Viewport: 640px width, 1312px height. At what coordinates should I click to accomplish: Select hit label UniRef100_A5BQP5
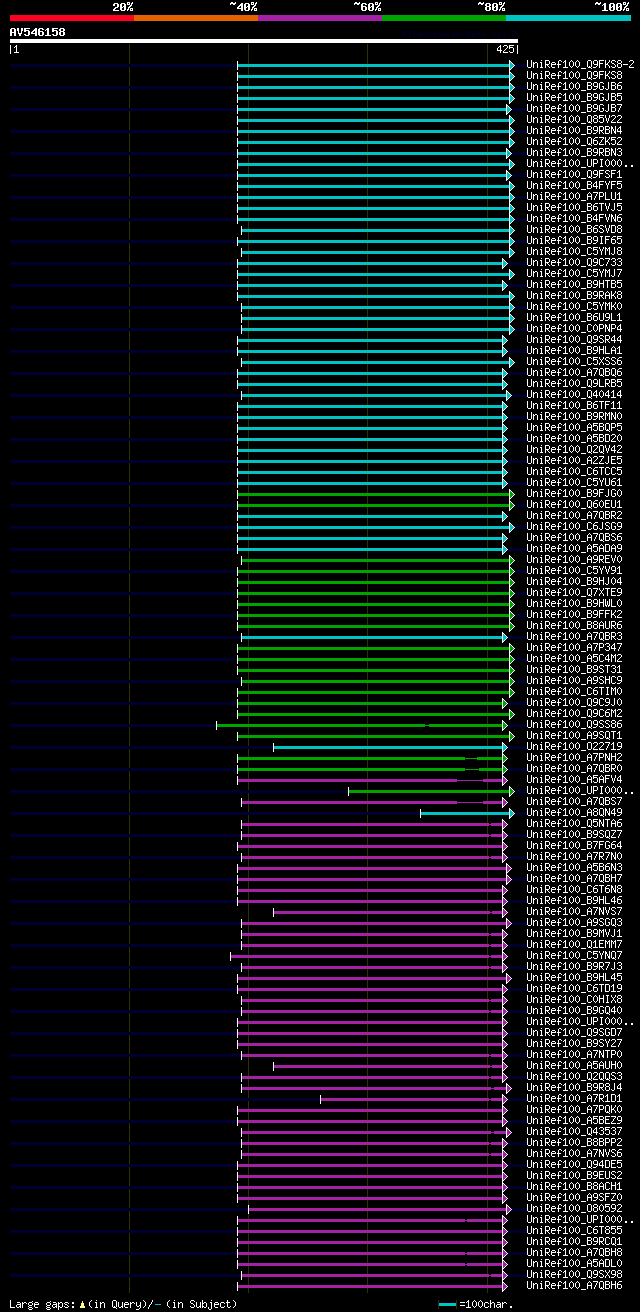575,427
